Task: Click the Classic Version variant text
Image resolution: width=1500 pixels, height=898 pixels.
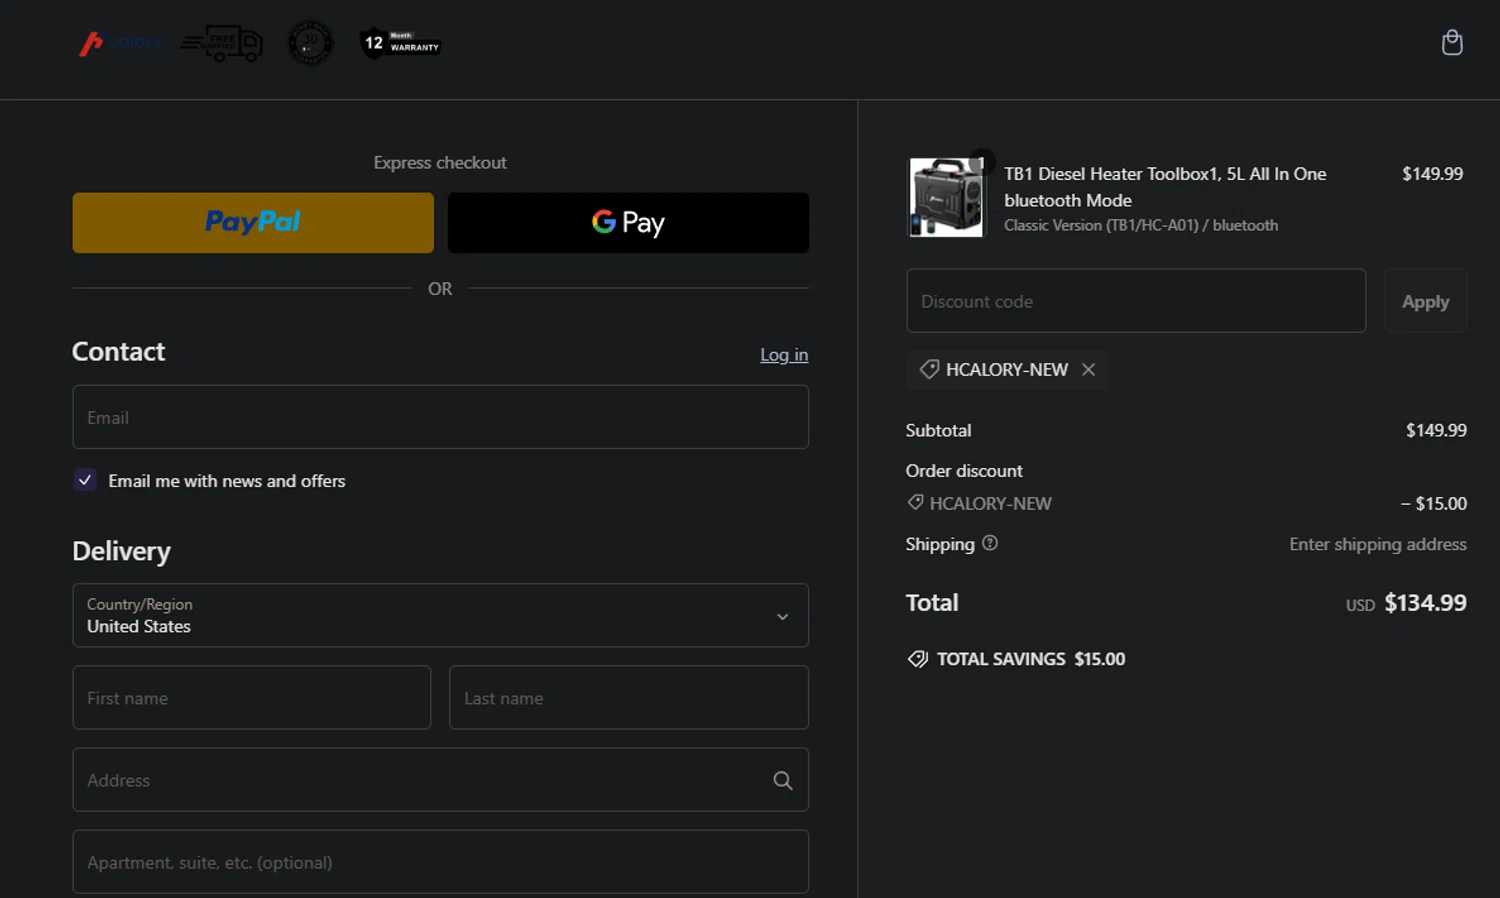Action: (1141, 225)
